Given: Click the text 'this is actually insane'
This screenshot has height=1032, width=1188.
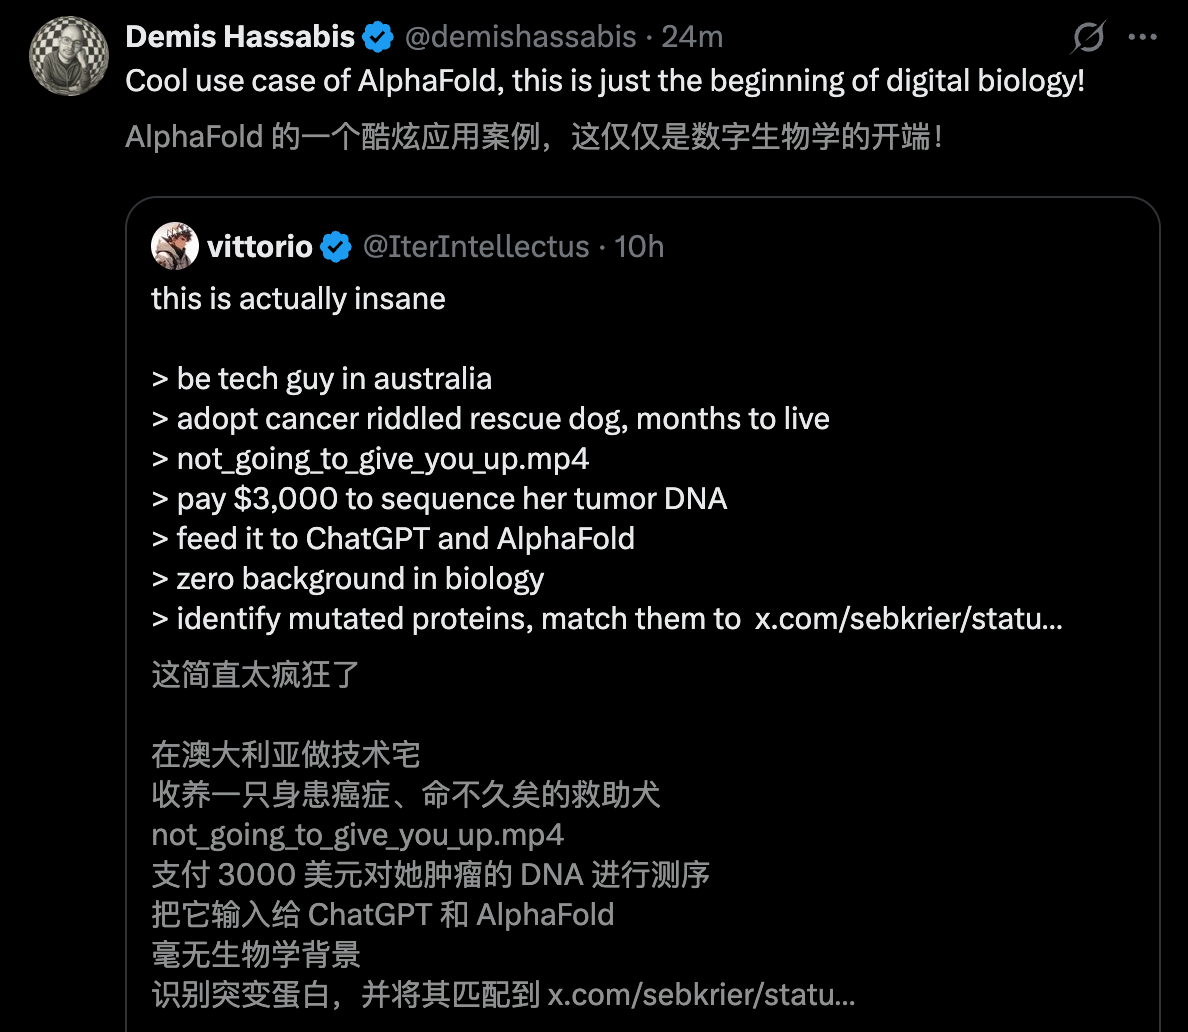Looking at the screenshot, I should pyautogui.click(x=297, y=298).
